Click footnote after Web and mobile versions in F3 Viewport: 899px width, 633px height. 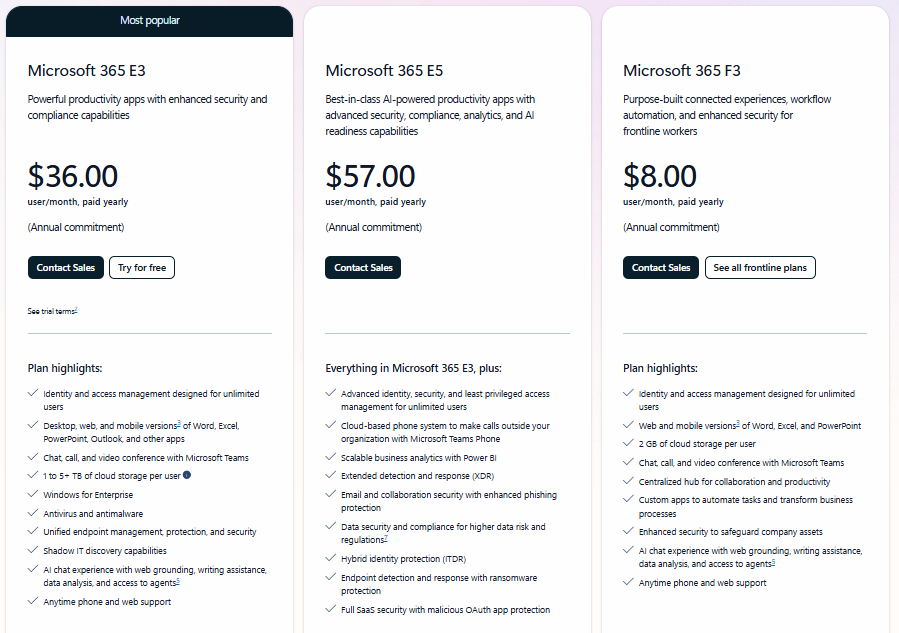tap(738, 424)
